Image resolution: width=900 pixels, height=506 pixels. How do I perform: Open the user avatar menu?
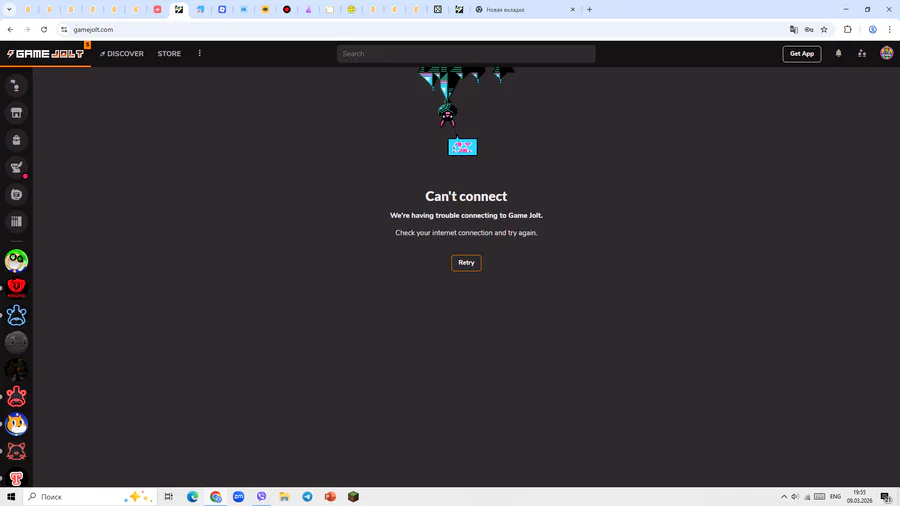[887, 53]
